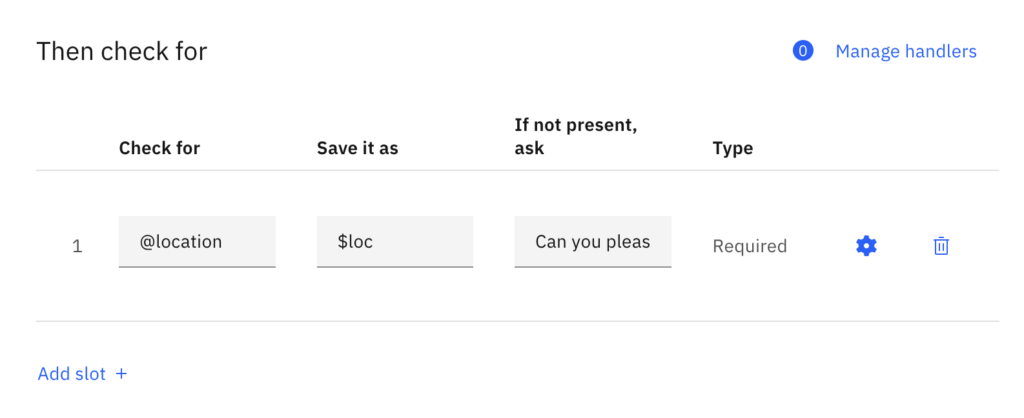
Task: Add a new slot via Add slot
Action: point(82,374)
